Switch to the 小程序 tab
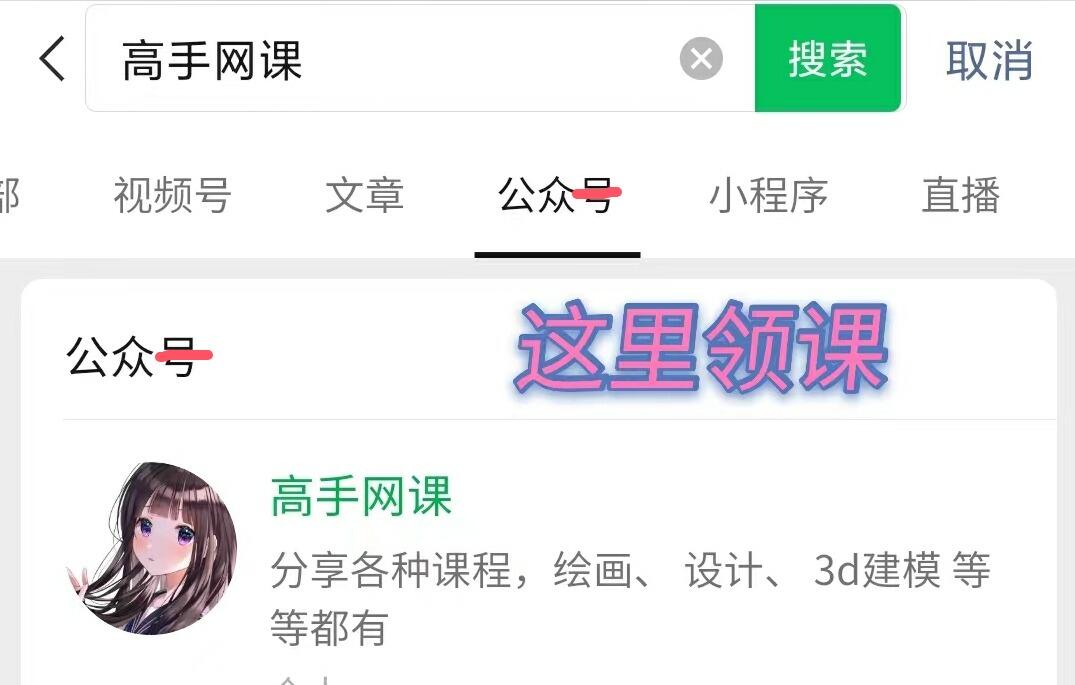Image resolution: width=1075 pixels, height=685 pixels. tap(768, 195)
